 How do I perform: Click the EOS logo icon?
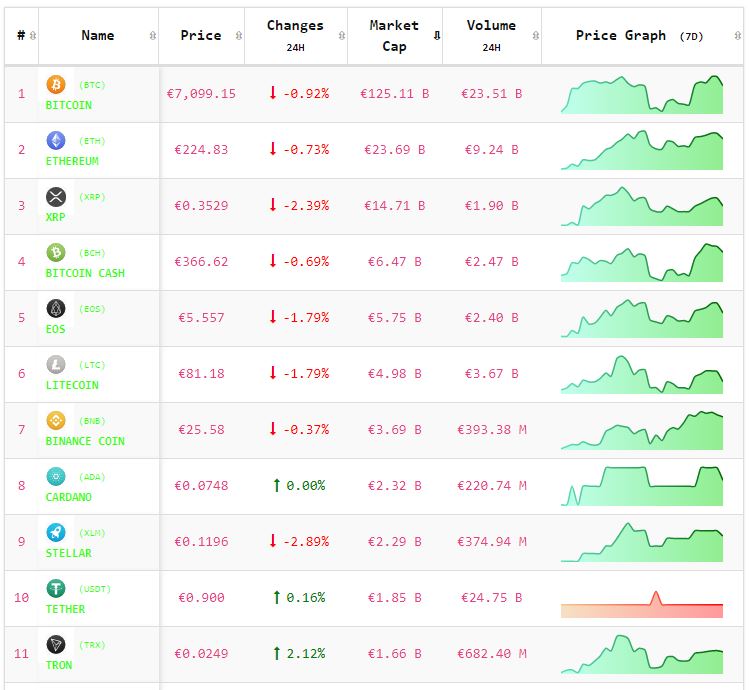[x=56, y=309]
